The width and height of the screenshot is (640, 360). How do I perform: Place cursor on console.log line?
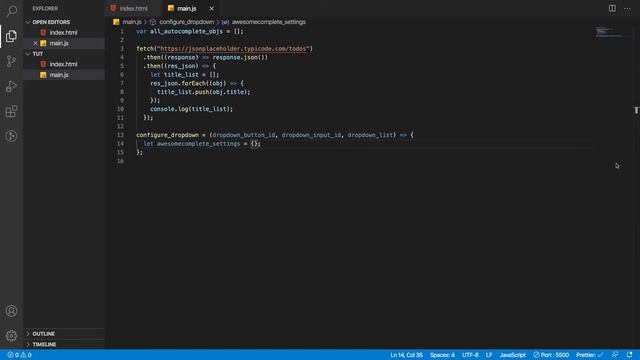tap(191, 109)
